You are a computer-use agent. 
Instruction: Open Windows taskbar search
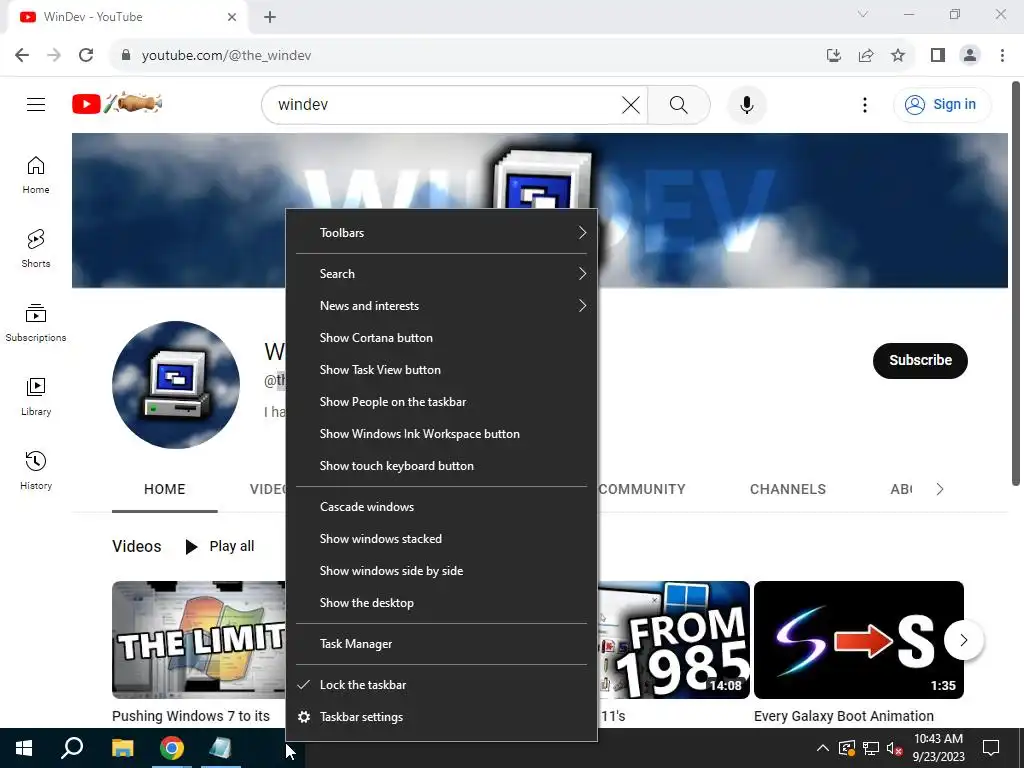(x=72, y=748)
